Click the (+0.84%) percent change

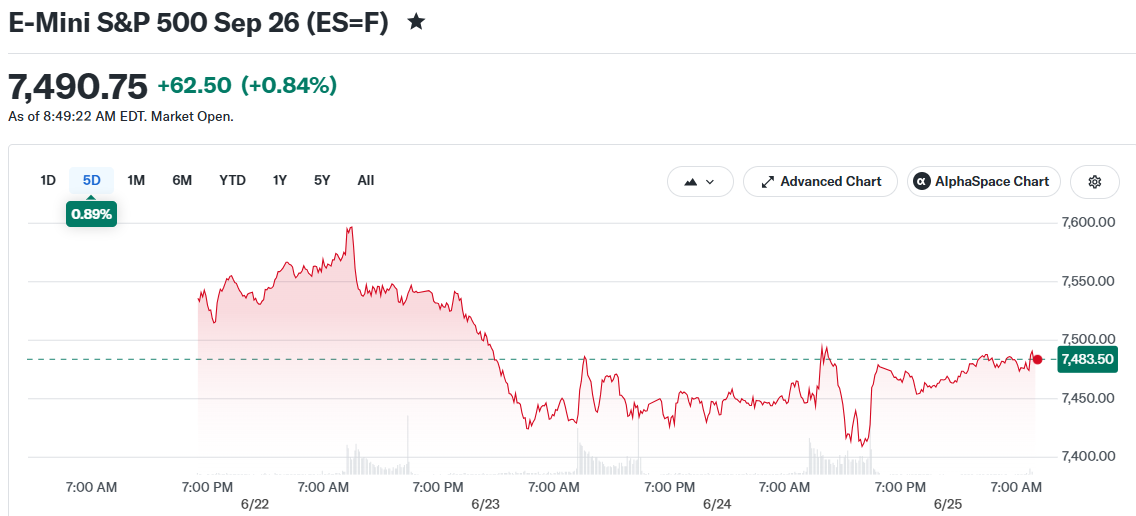289,86
